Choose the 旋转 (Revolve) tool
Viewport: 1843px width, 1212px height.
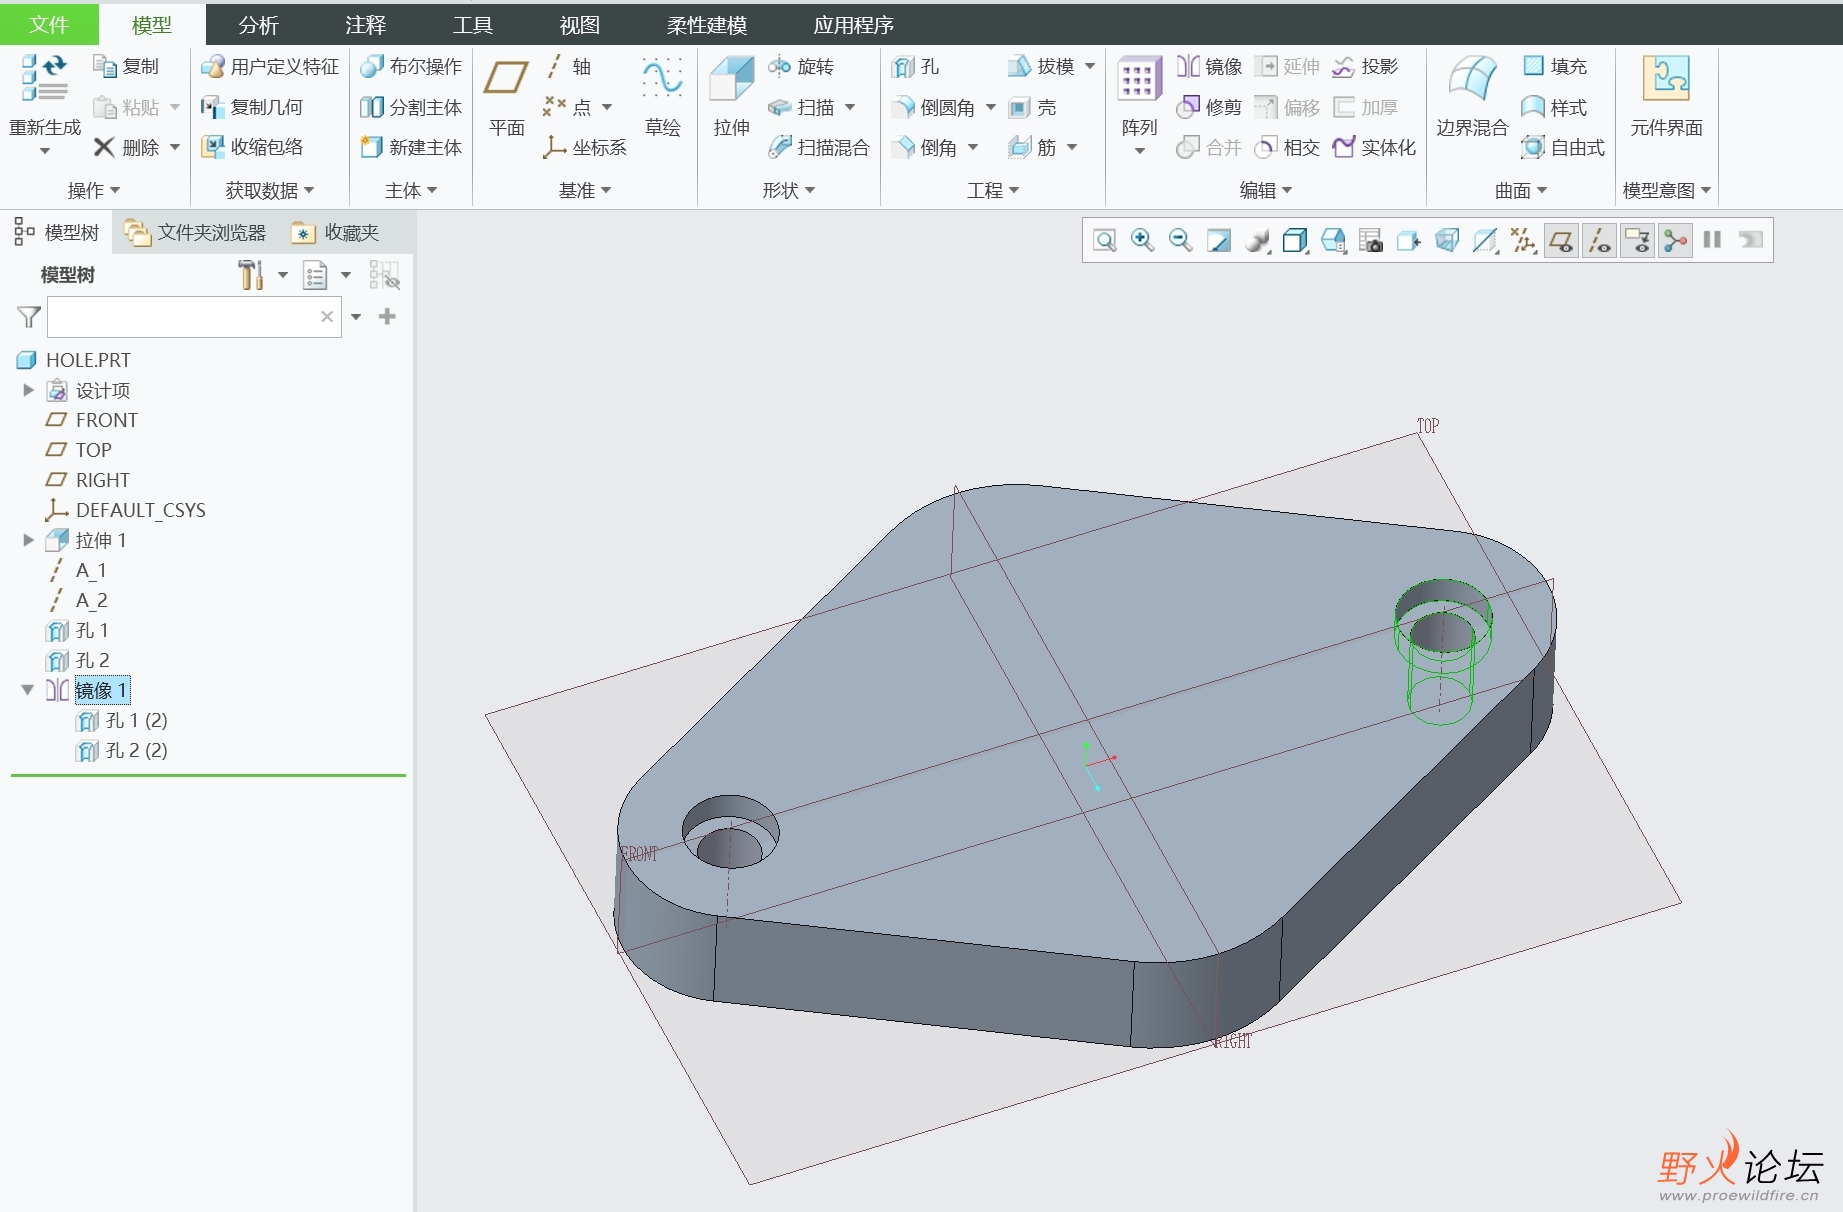[x=802, y=67]
